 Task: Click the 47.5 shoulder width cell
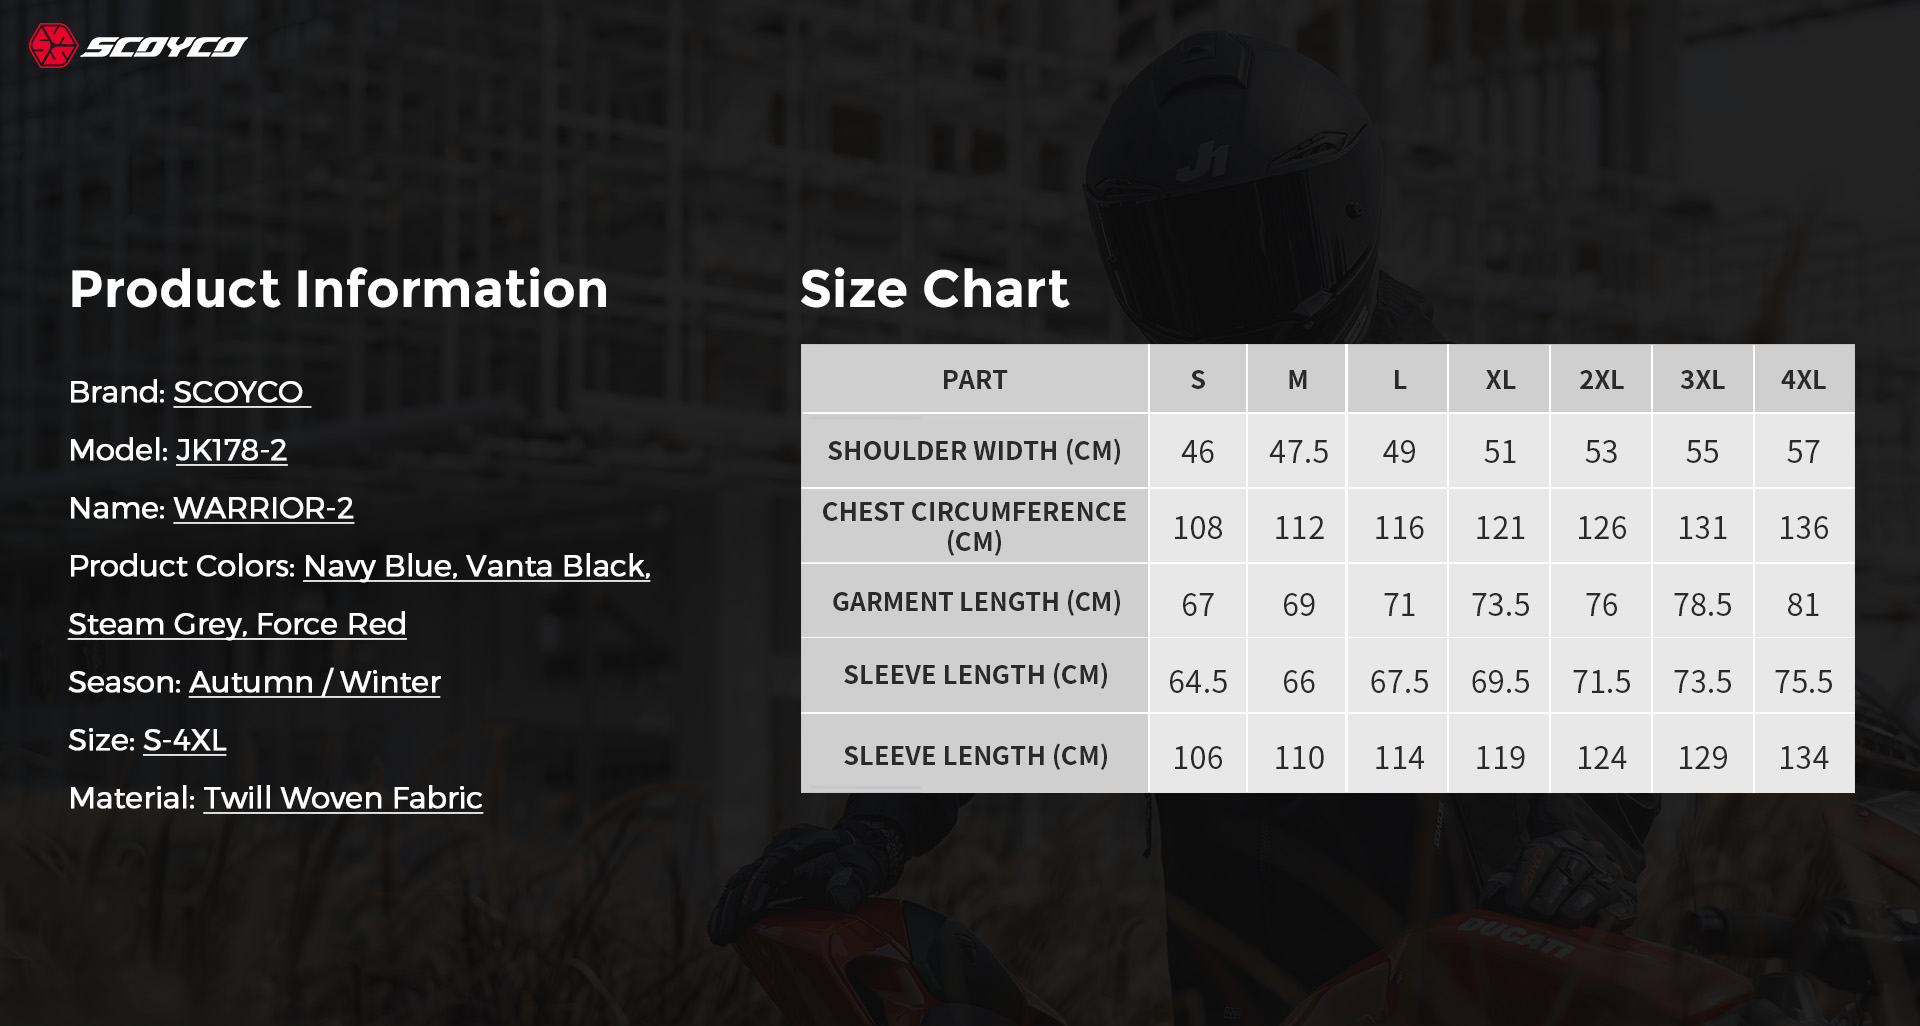click(1298, 452)
